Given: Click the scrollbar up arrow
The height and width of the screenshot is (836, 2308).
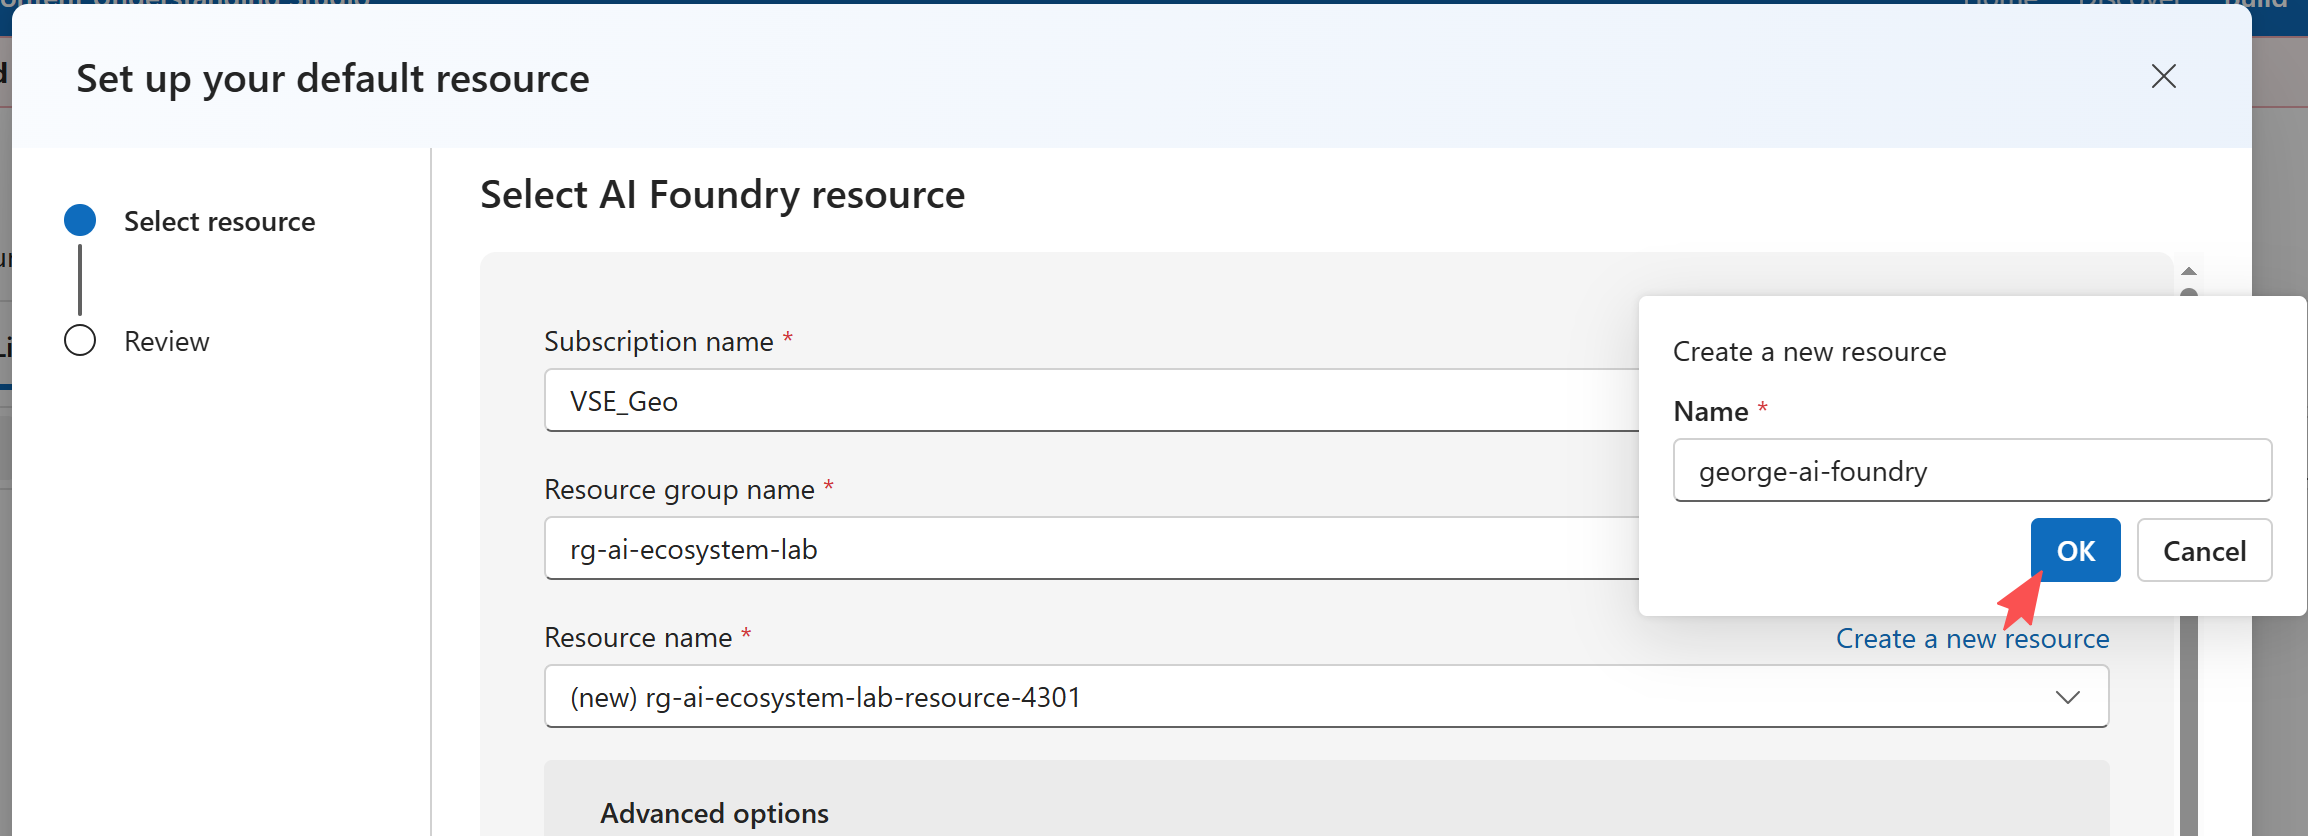Looking at the screenshot, I should point(2188,271).
